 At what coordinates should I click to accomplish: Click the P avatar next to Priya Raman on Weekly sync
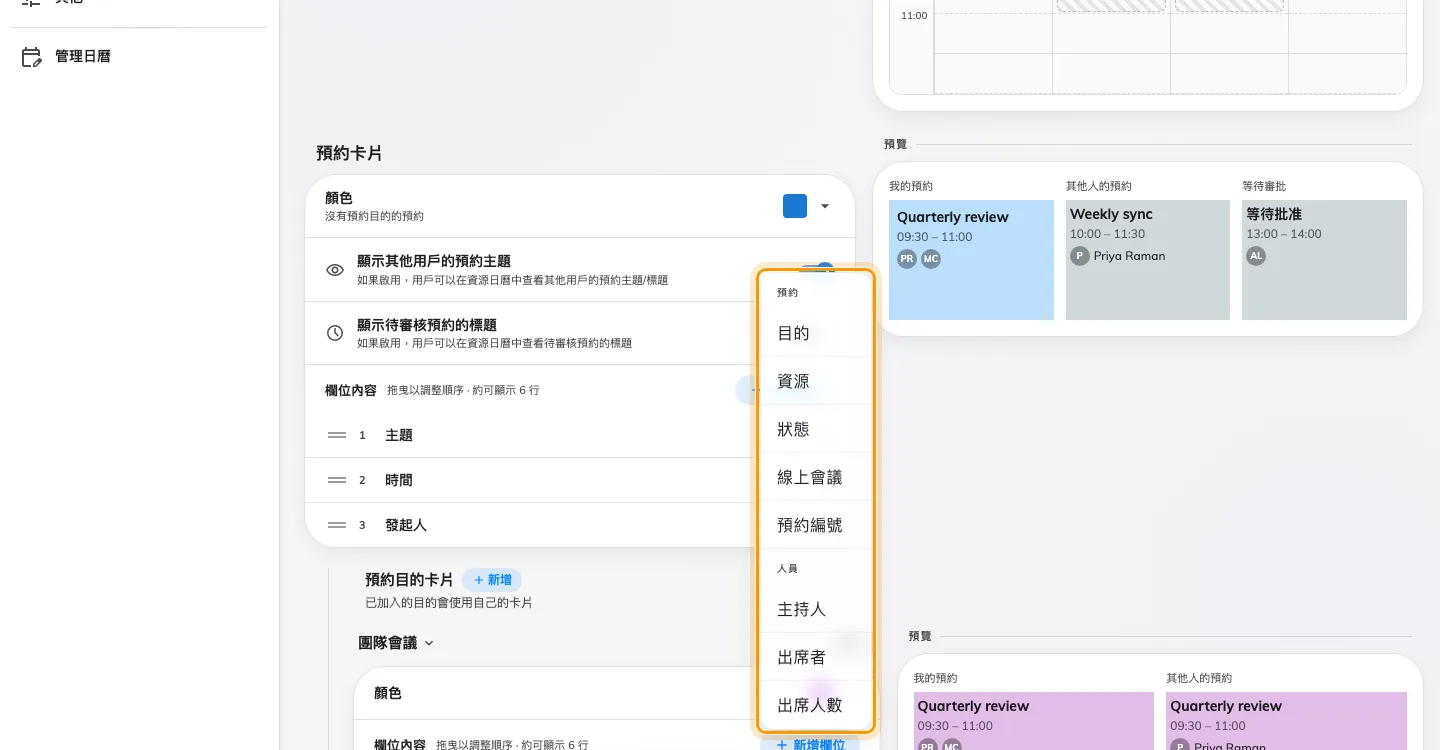[x=1079, y=256]
